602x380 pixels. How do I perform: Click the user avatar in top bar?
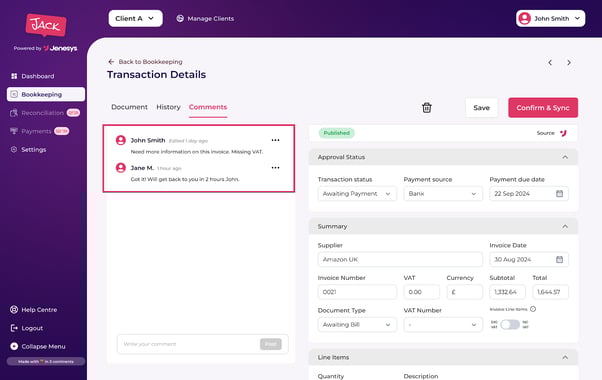pos(524,18)
